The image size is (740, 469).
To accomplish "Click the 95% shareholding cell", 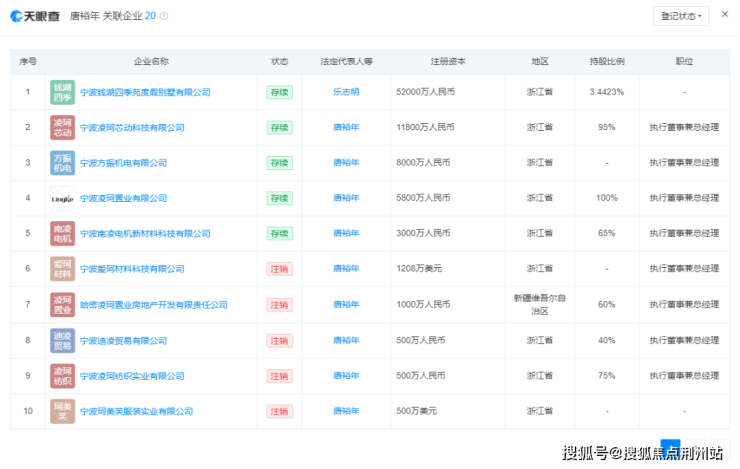I will tap(607, 127).
